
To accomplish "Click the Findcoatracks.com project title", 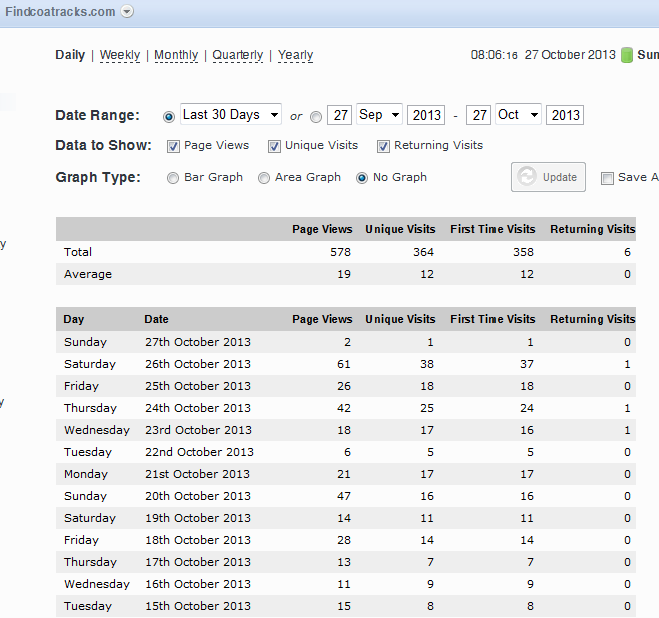I will click(60, 11).
